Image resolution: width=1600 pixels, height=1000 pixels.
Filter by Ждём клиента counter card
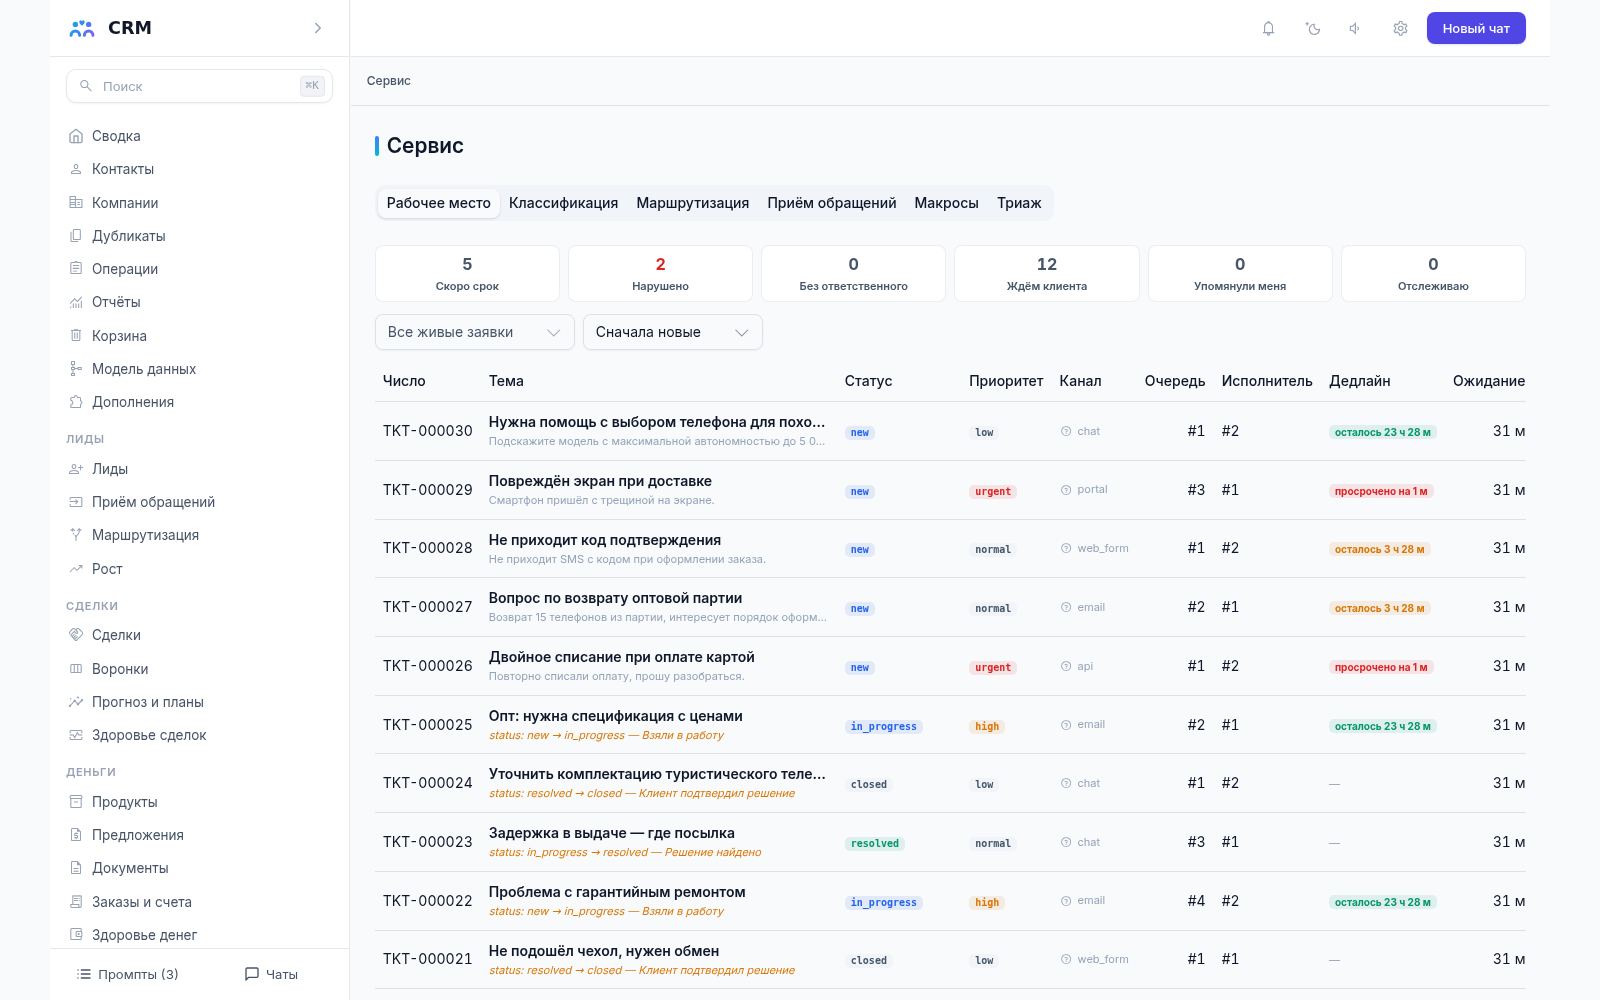click(1047, 273)
